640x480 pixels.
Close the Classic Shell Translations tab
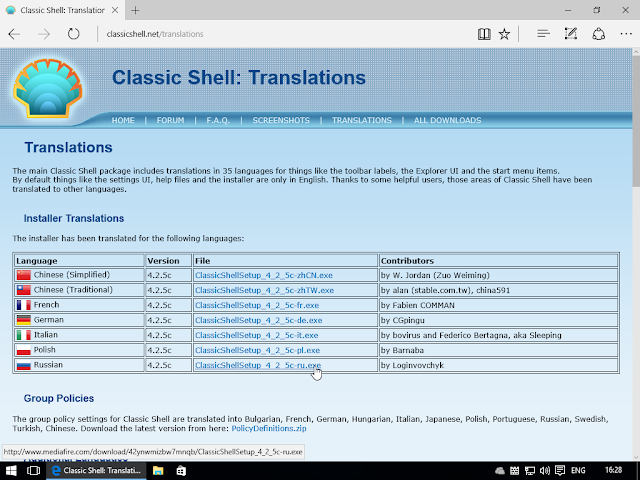tap(115, 10)
